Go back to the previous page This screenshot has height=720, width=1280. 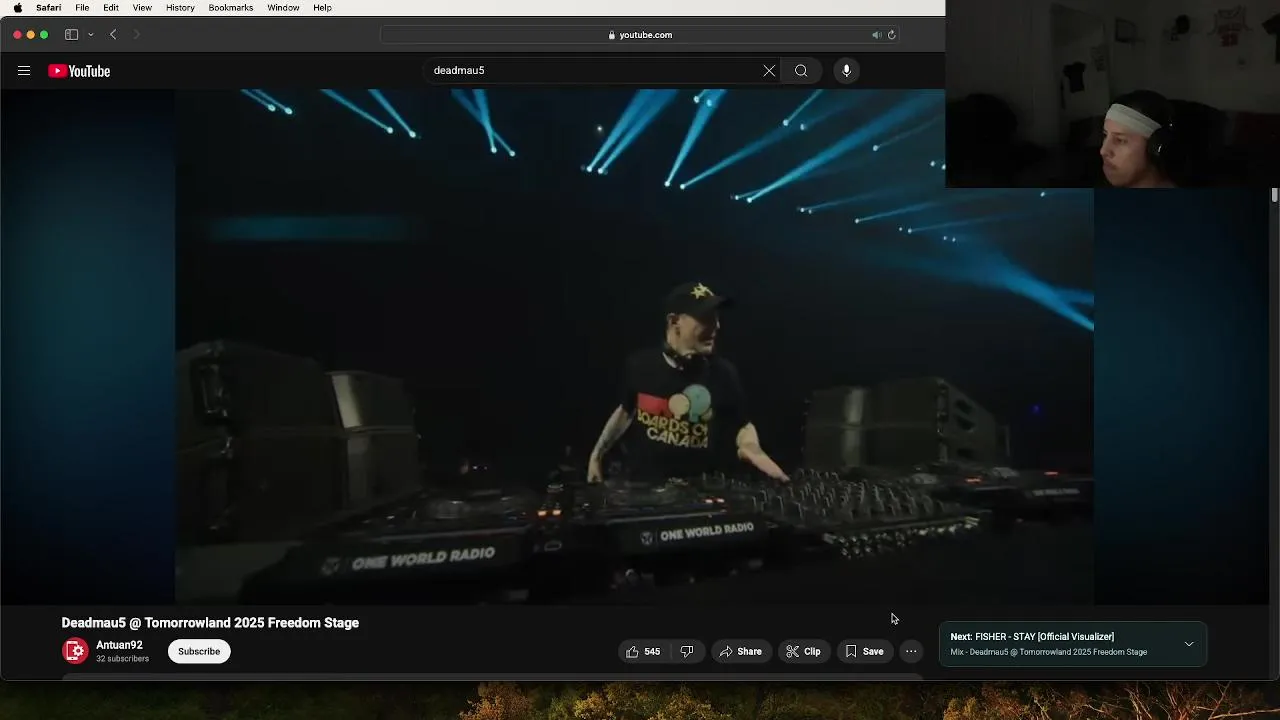pyautogui.click(x=113, y=34)
